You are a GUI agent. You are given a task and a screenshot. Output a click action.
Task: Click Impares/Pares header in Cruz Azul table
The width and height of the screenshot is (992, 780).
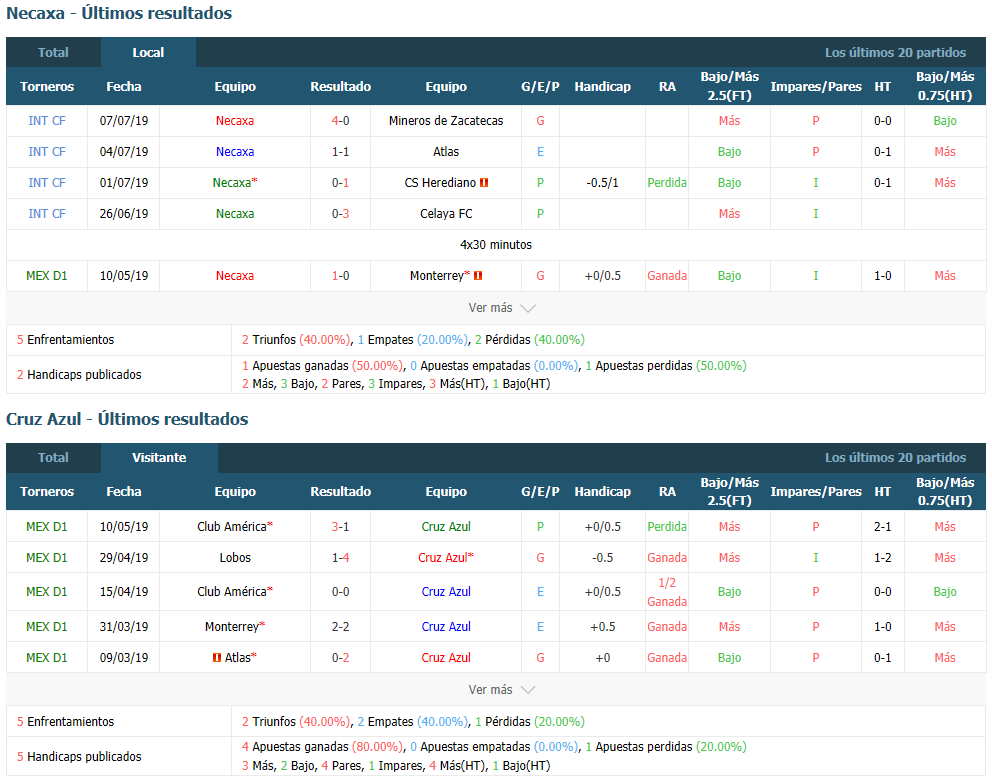815,492
